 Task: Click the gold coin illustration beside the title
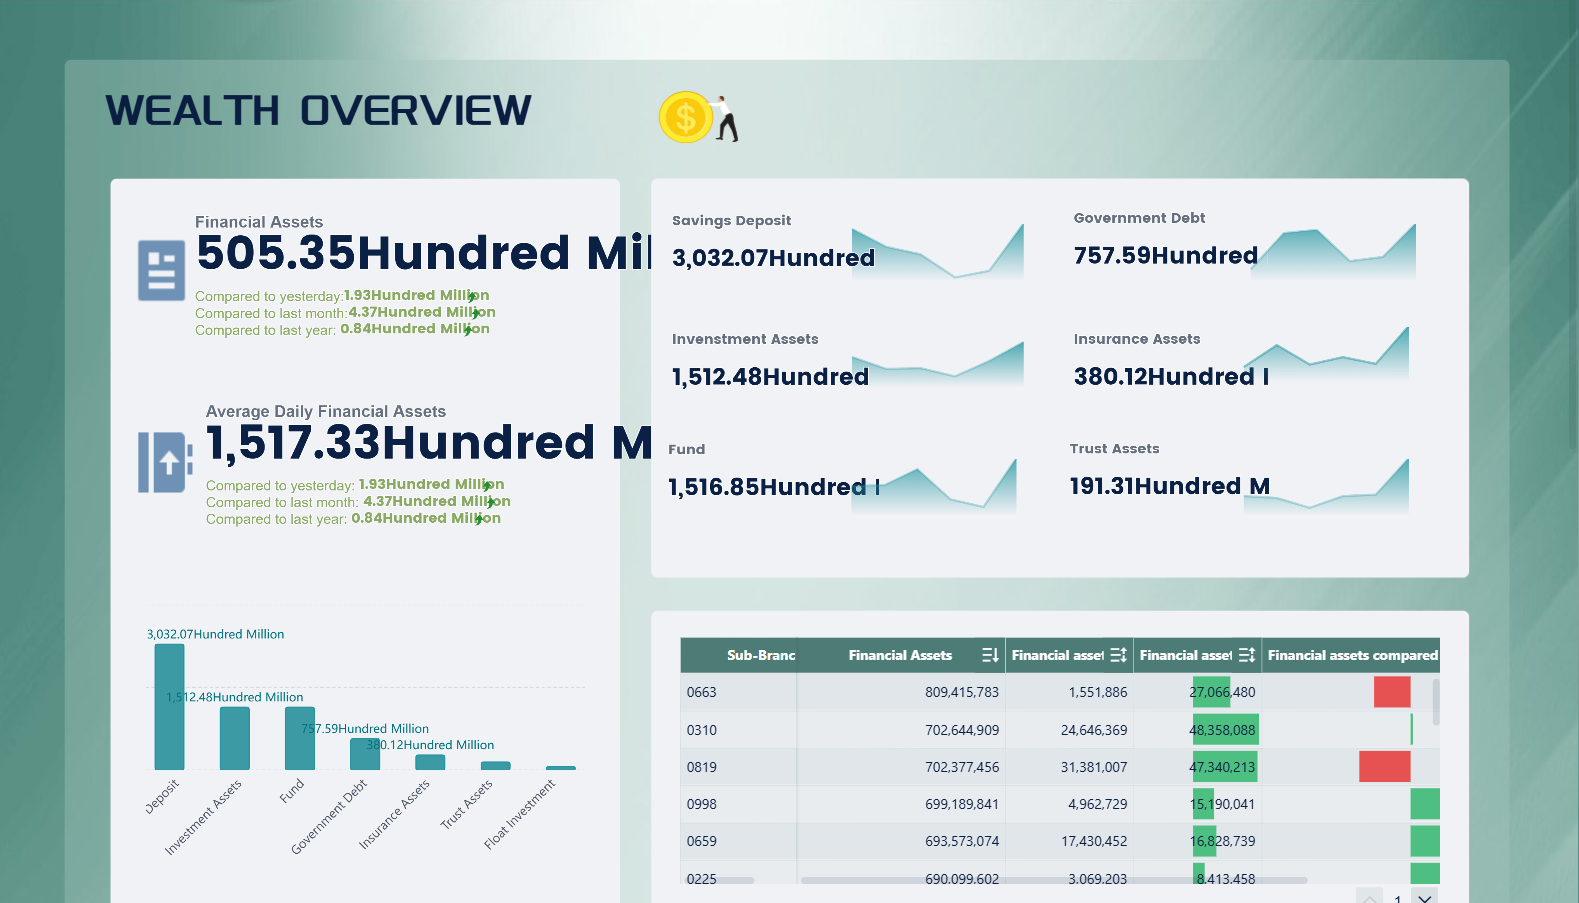685,117
